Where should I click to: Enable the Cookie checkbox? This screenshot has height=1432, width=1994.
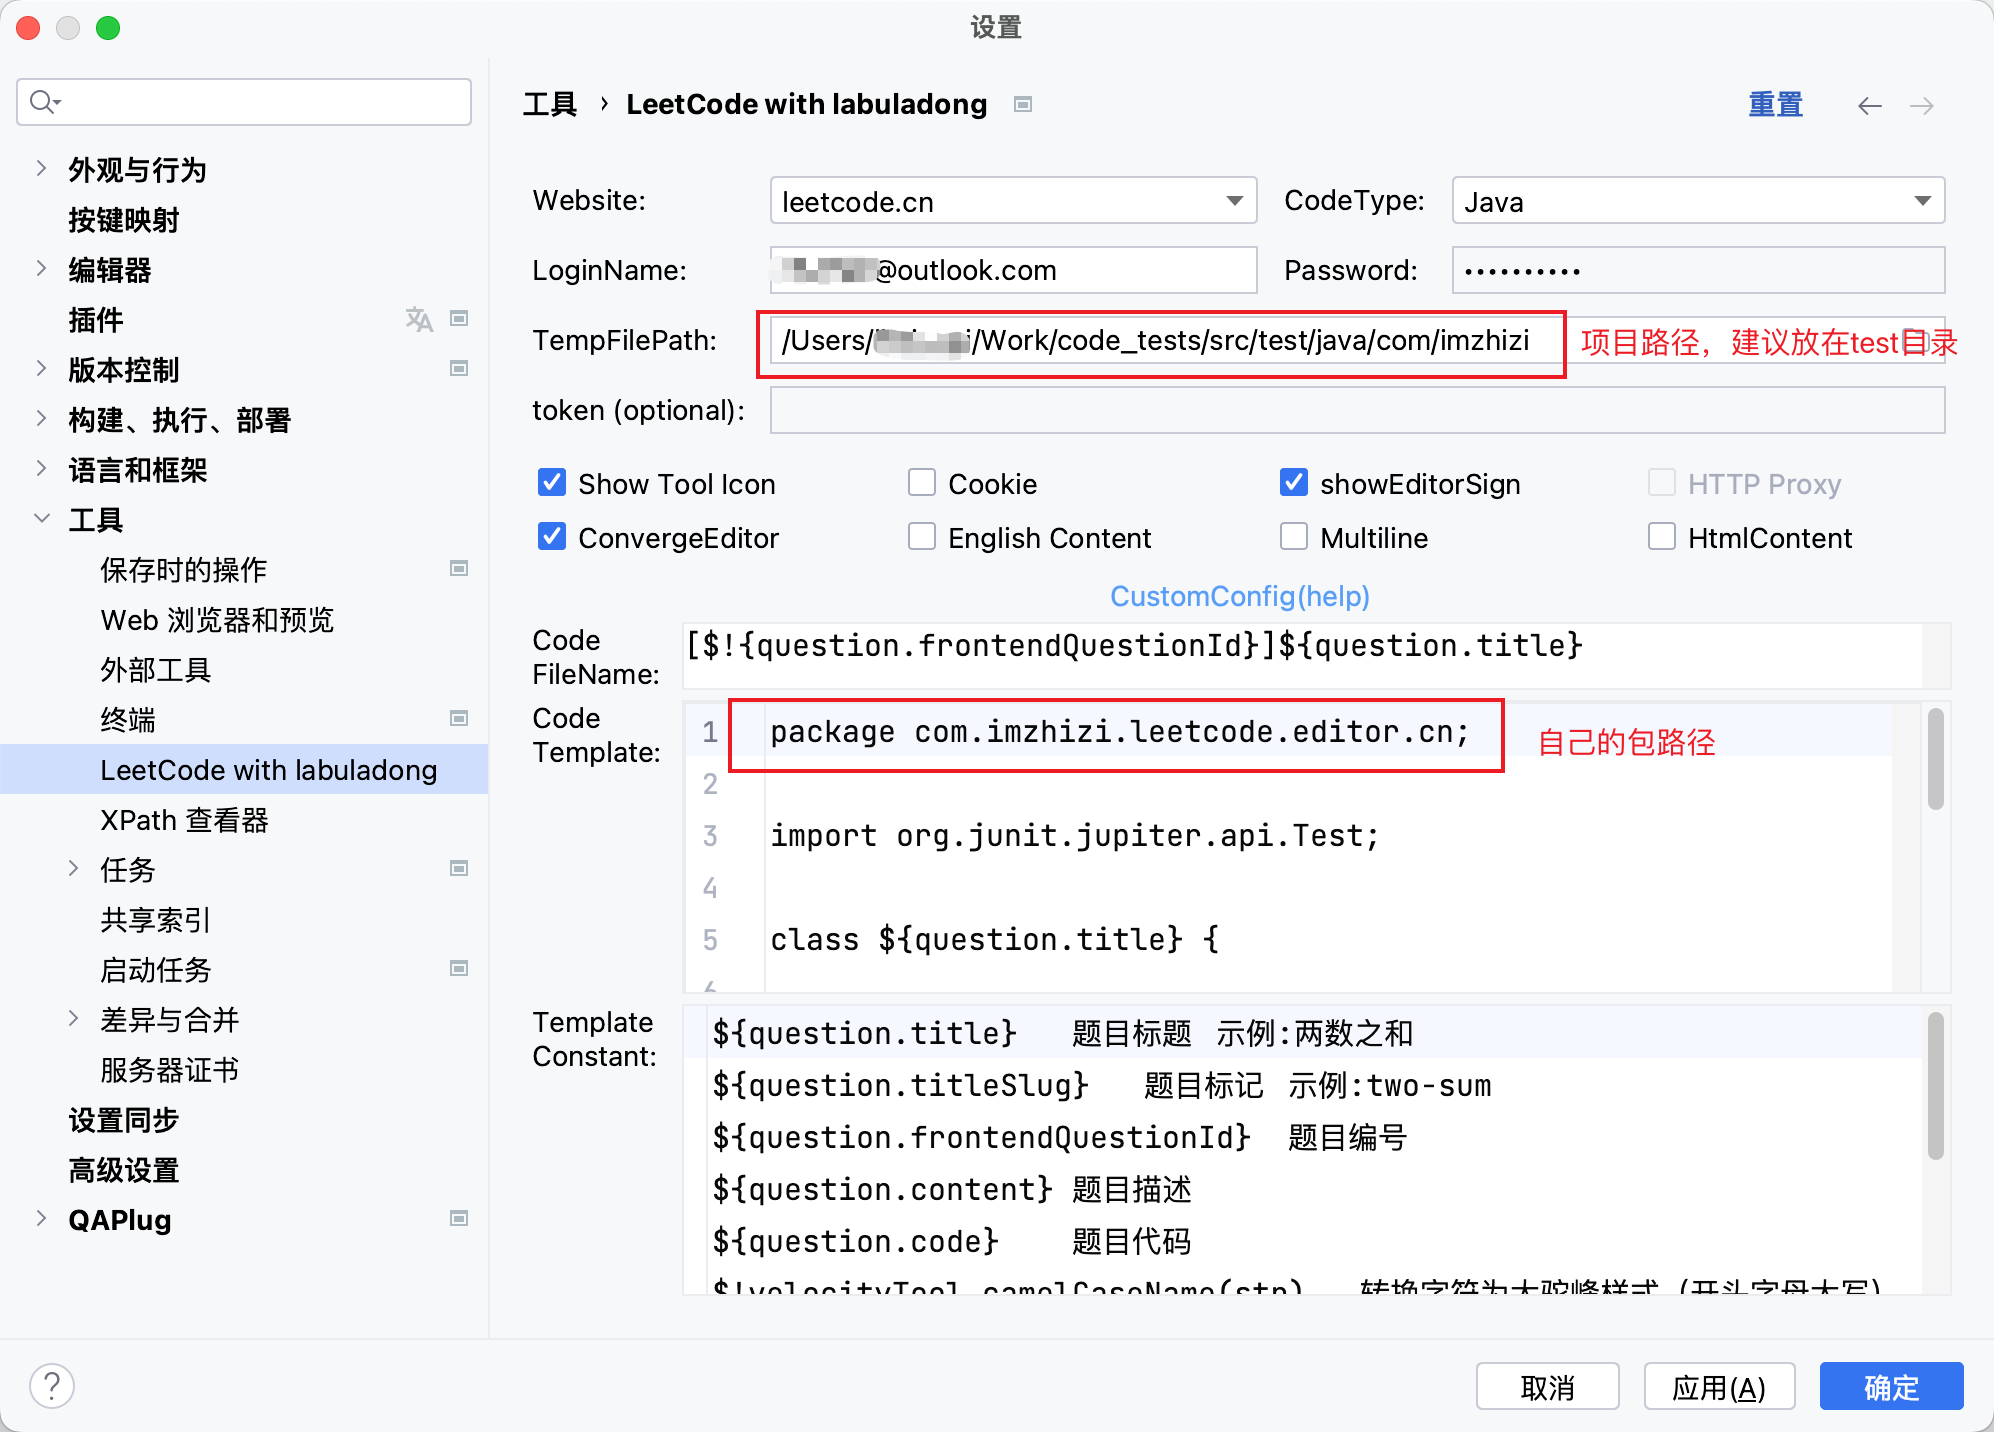pos(921,483)
